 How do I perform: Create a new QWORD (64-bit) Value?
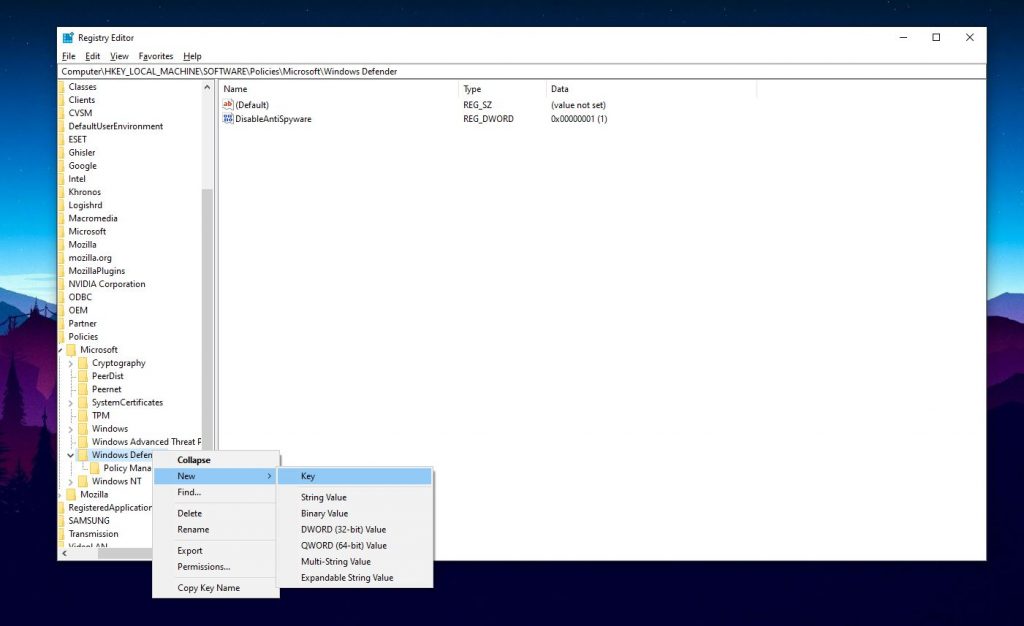coord(355,546)
